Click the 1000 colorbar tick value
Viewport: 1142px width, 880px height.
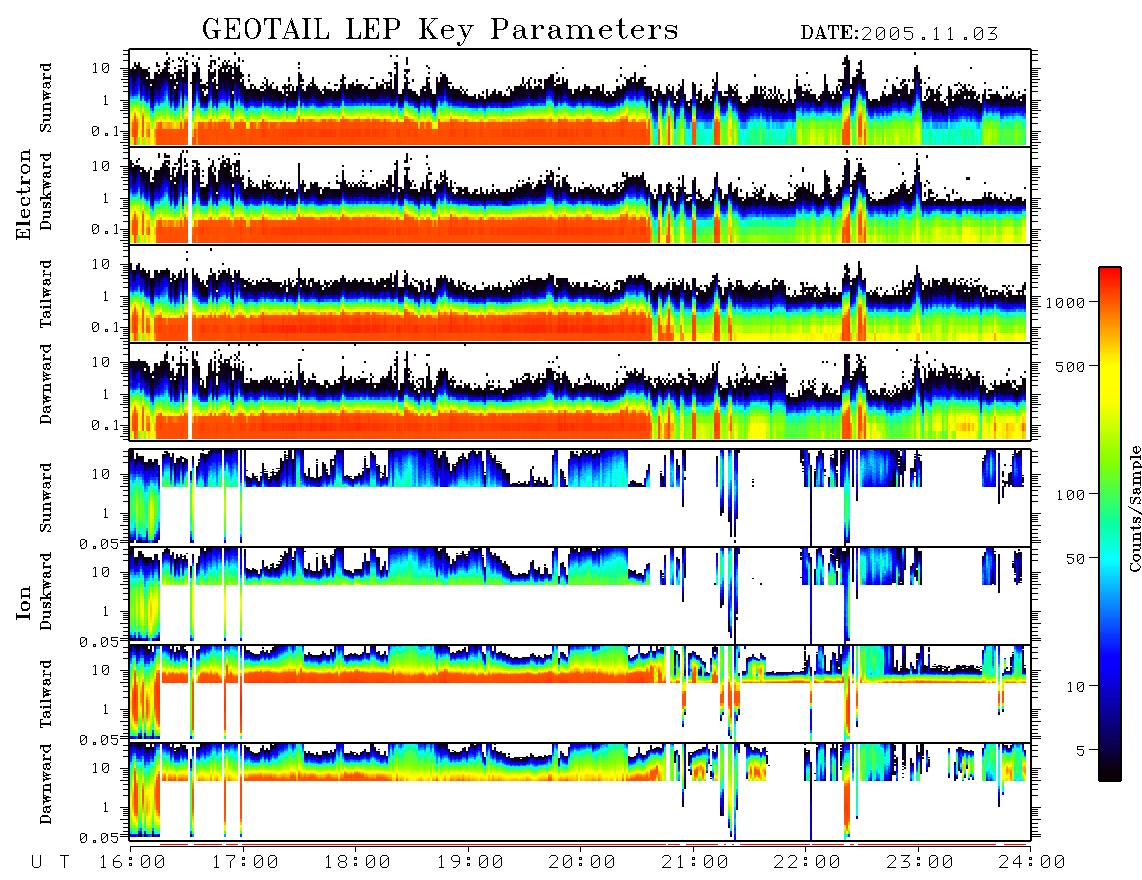1065,302
